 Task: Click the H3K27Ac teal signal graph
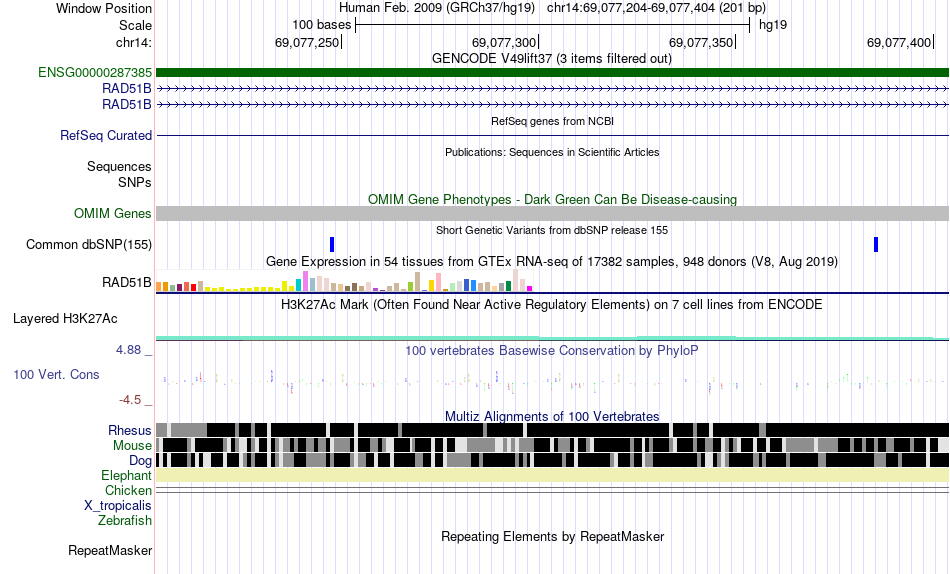point(553,338)
